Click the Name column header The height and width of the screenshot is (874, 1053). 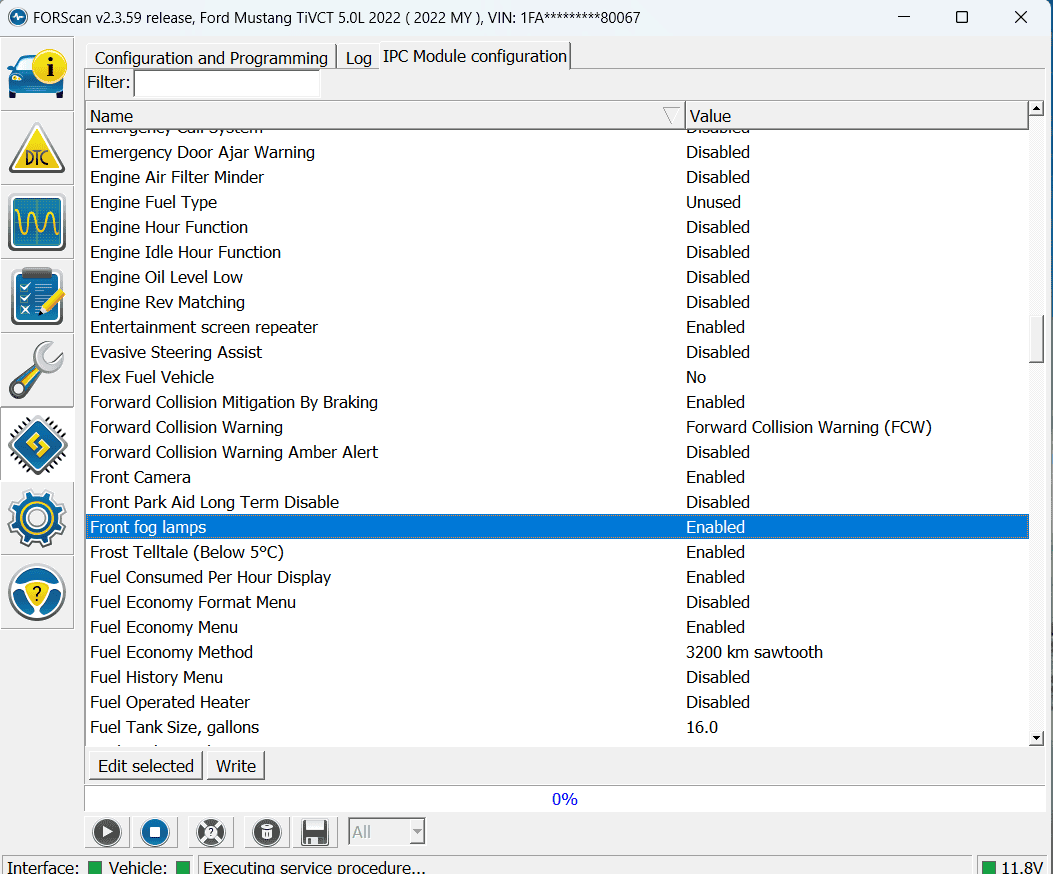[x=385, y=116]
